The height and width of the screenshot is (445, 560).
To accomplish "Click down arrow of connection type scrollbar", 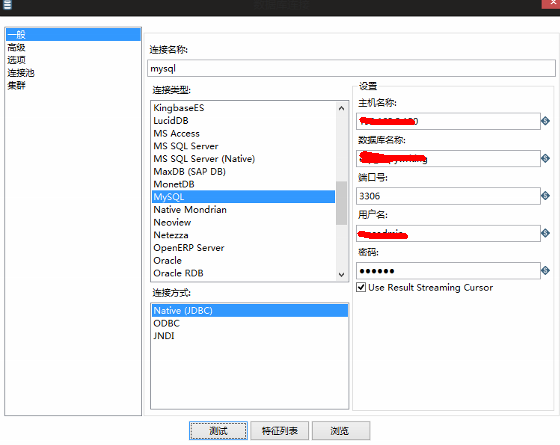I will coord(341,274).
